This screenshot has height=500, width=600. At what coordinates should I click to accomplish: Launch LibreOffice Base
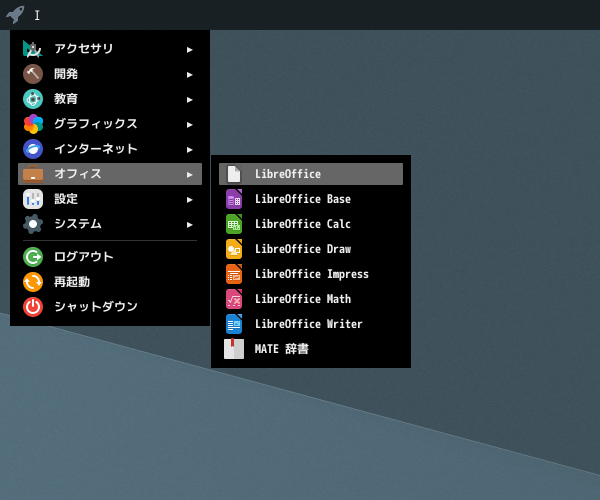click(311, 199)
